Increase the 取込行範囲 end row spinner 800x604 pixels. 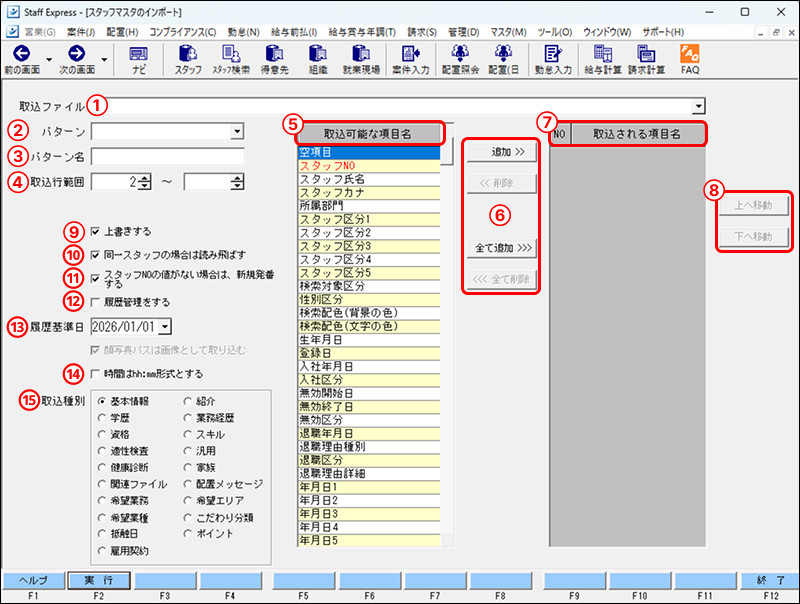tap(238, 178)
